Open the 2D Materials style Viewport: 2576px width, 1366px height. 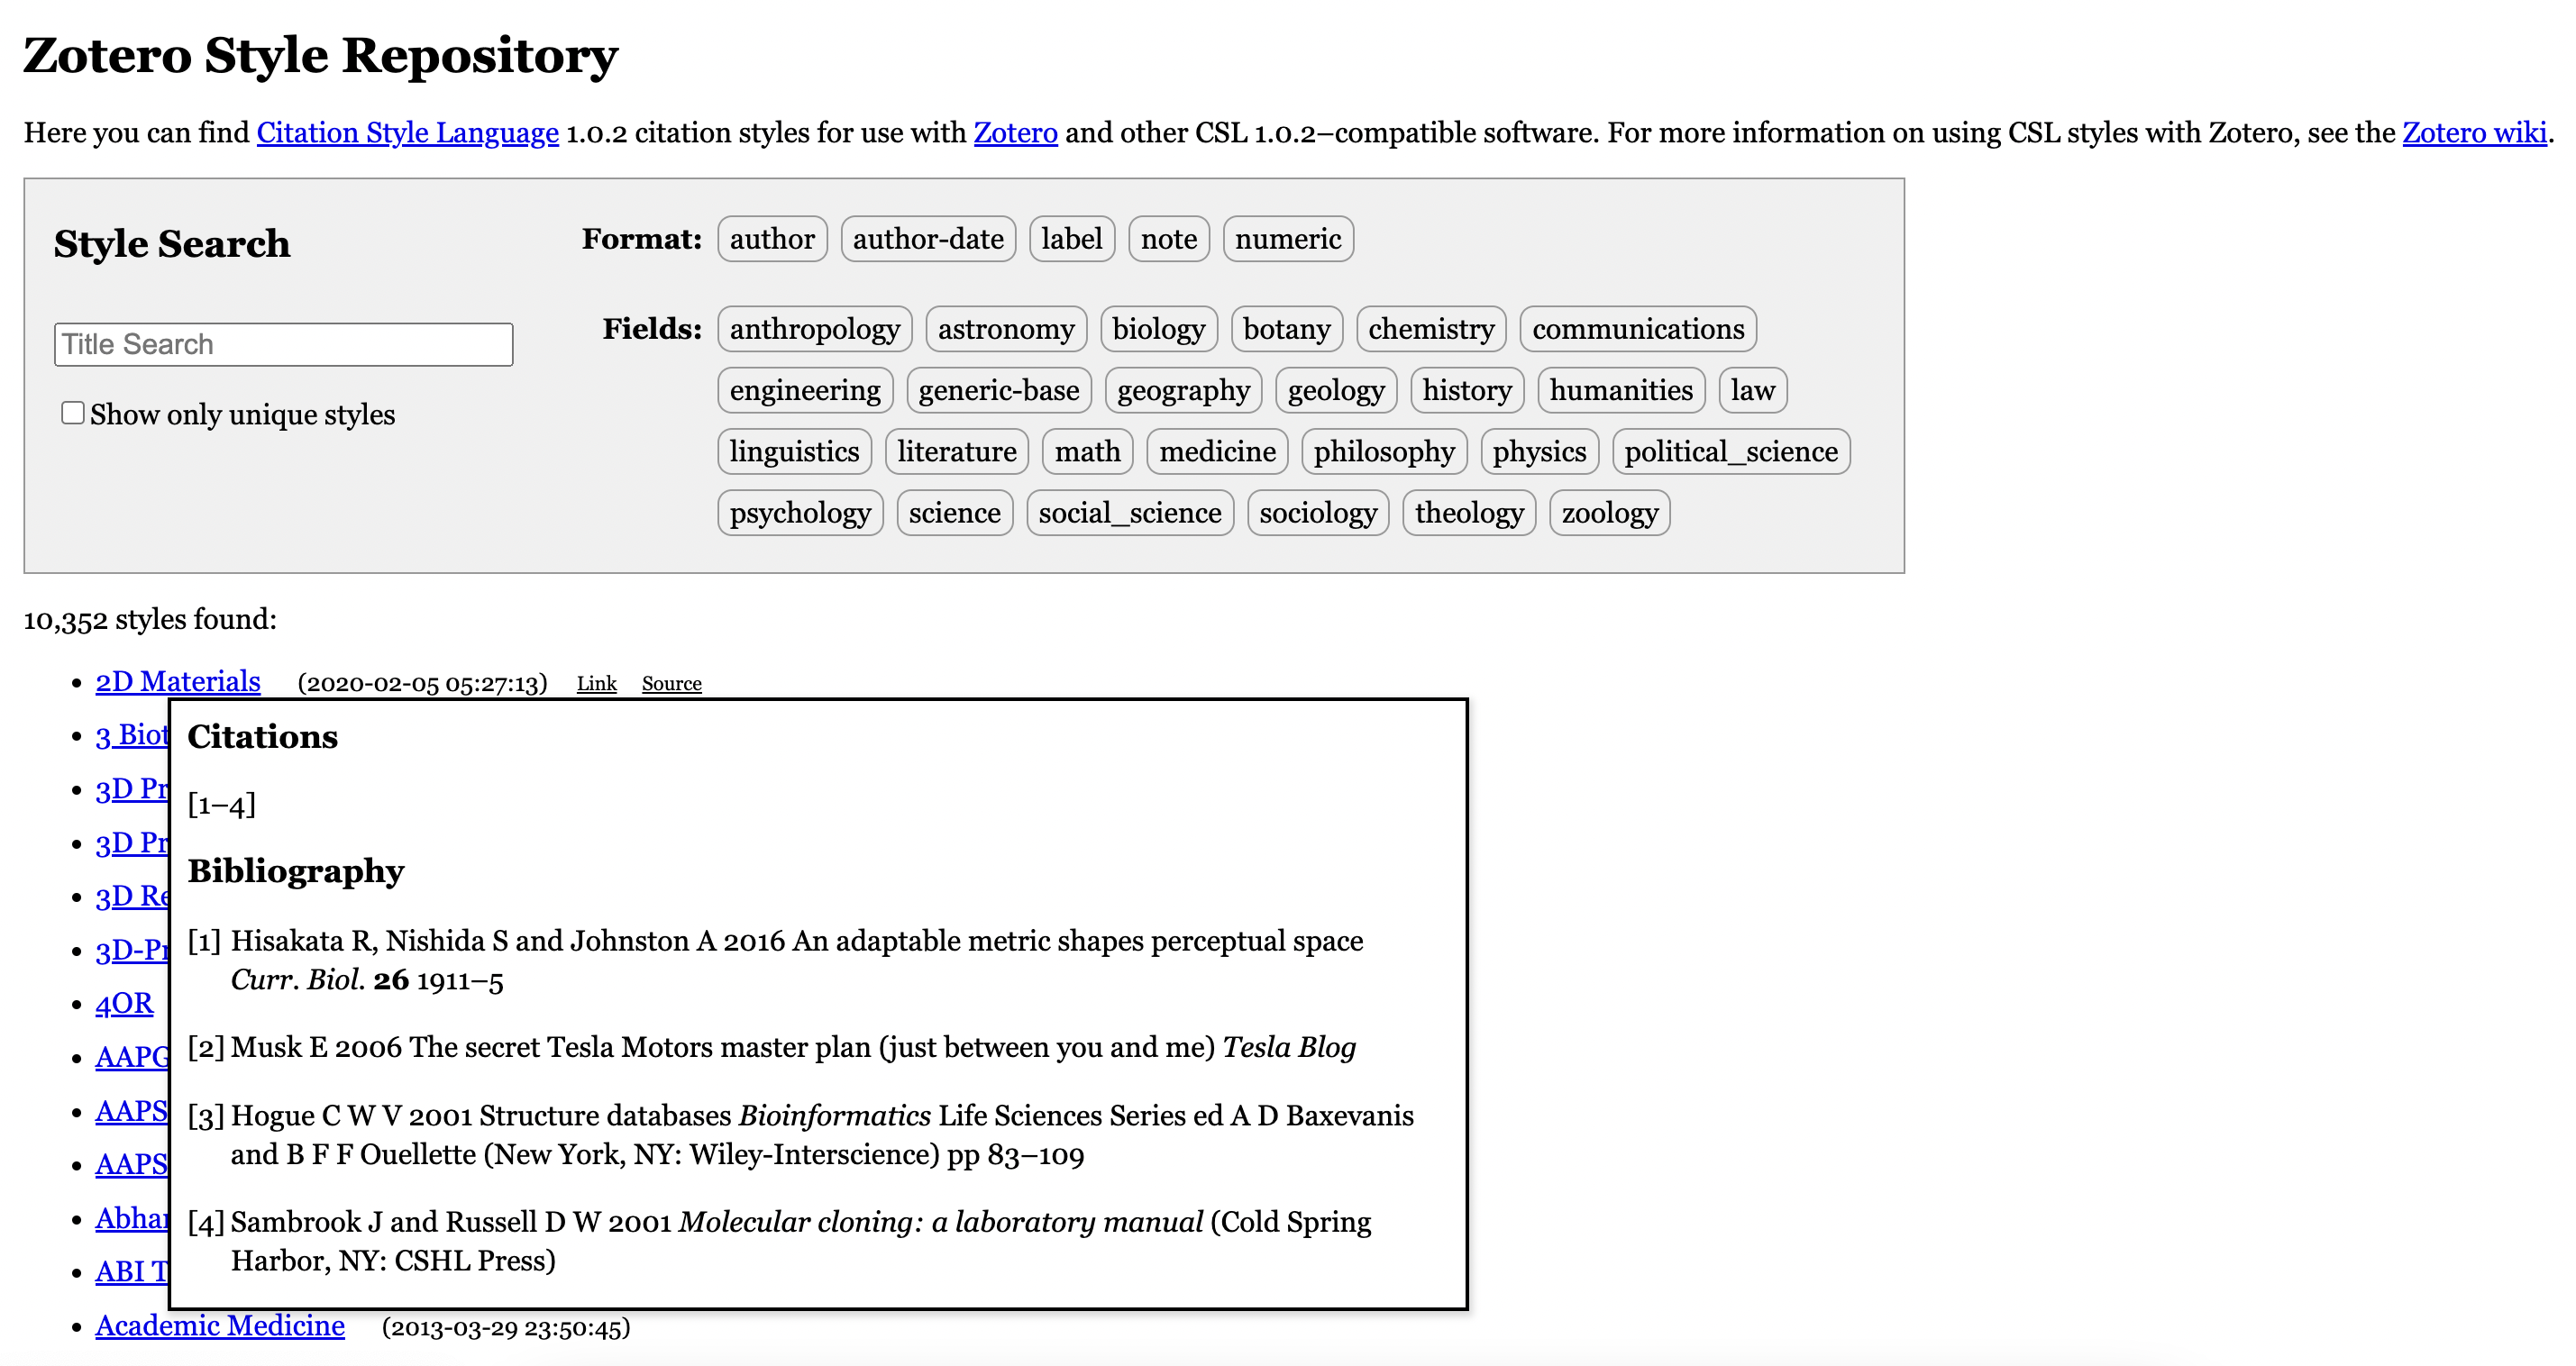coord(178,681)
